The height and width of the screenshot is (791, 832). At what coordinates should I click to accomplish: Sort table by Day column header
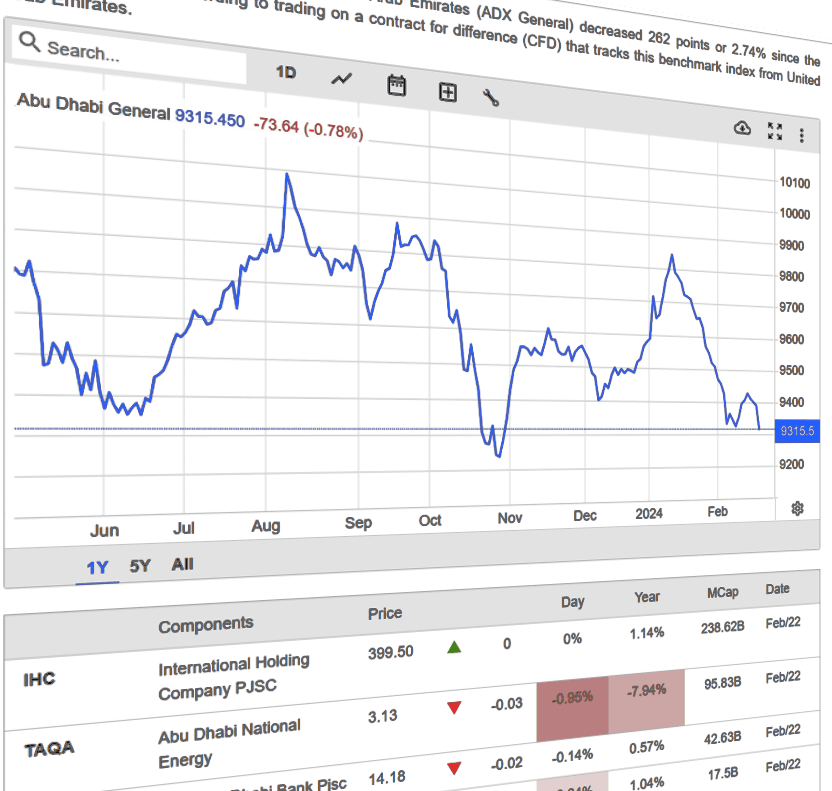(x=573, y=602)
